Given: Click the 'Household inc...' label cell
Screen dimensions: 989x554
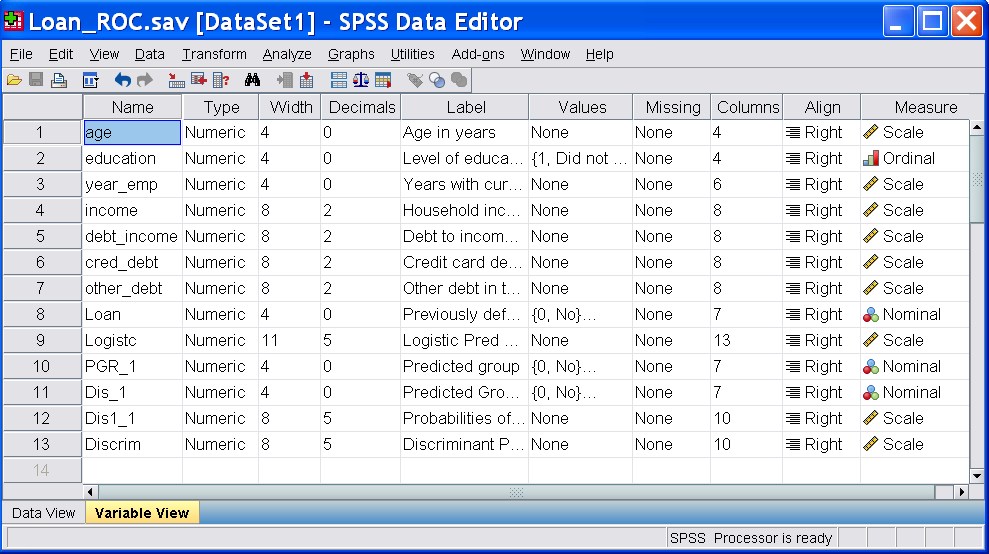Looking at the screenshot, I should click(465, 210).
